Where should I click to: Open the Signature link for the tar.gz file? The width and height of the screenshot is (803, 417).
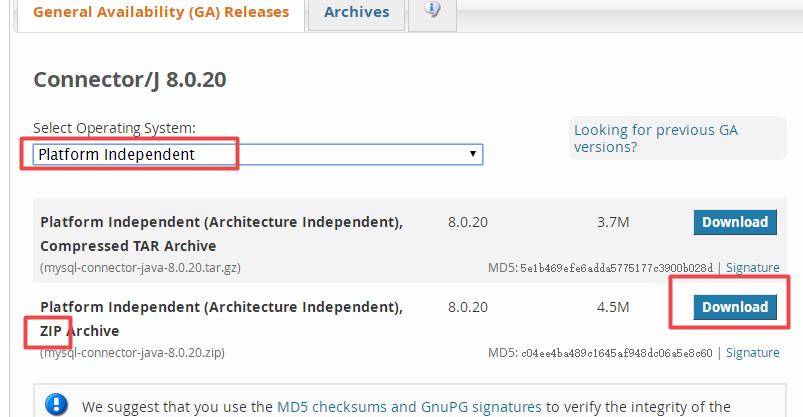752,268
